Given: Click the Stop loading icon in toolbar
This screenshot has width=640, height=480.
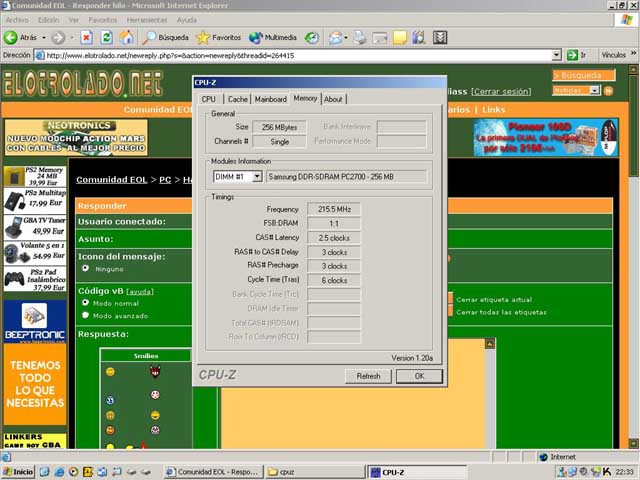Looking at the screenshot, I should (x=87, y=37).
